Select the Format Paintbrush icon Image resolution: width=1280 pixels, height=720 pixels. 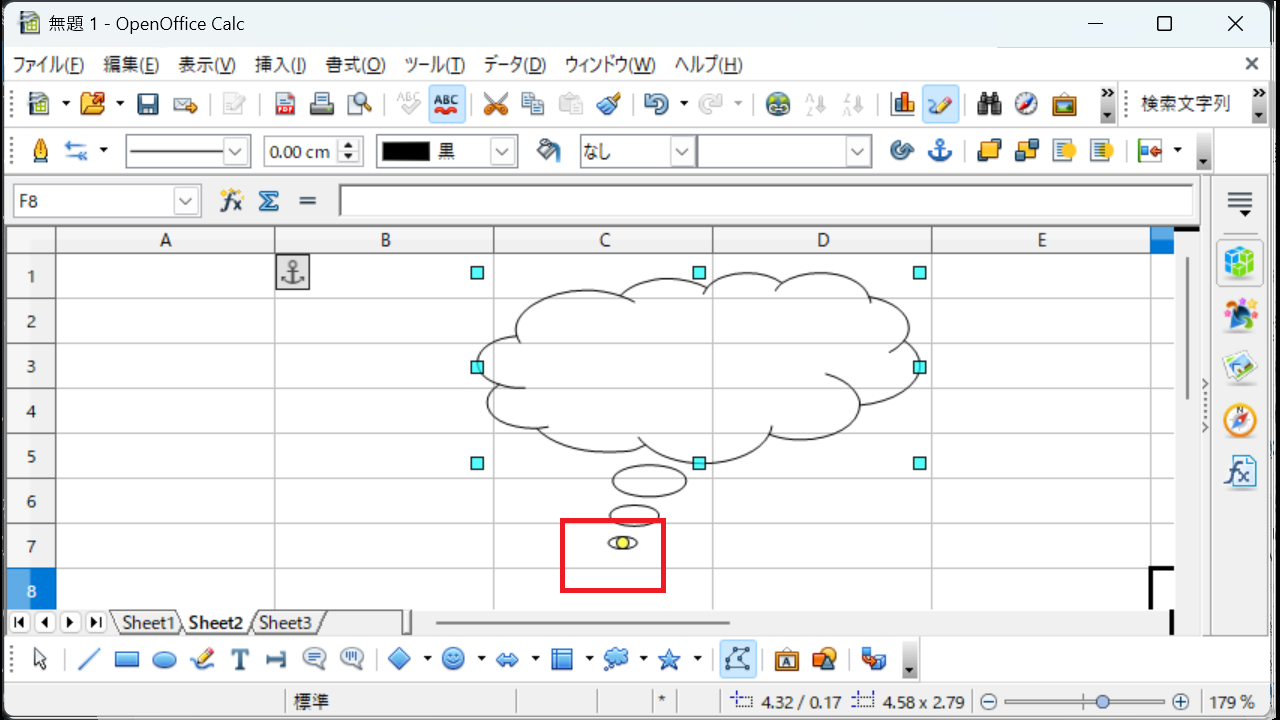(x=609, y=103)
